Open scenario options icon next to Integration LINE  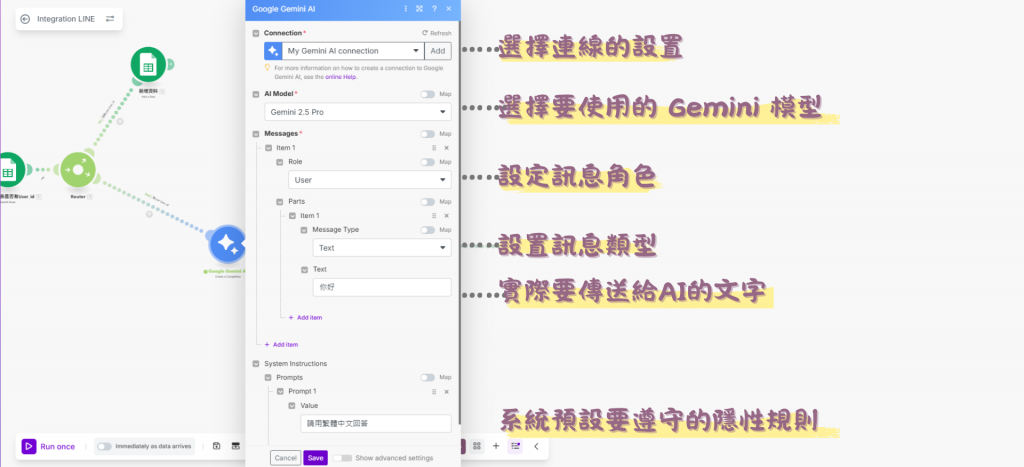(110, 19)
